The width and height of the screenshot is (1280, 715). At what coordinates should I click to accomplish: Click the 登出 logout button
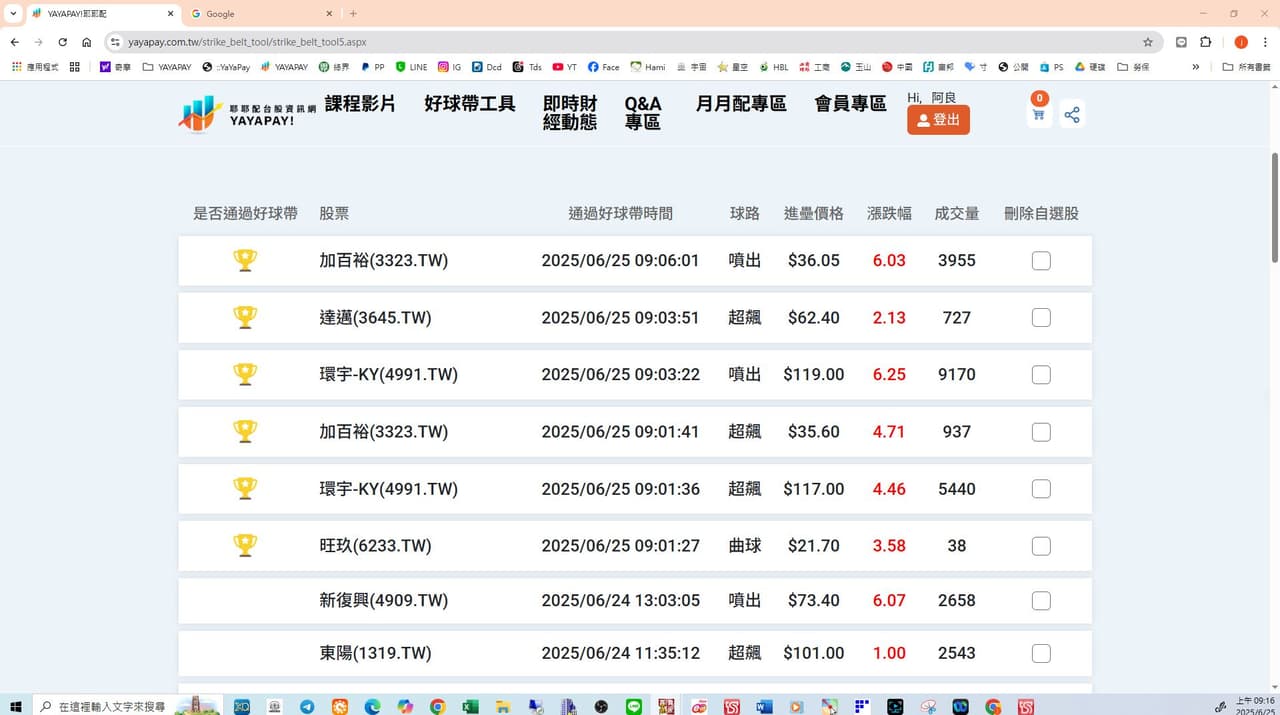click(x=938, y=120)
